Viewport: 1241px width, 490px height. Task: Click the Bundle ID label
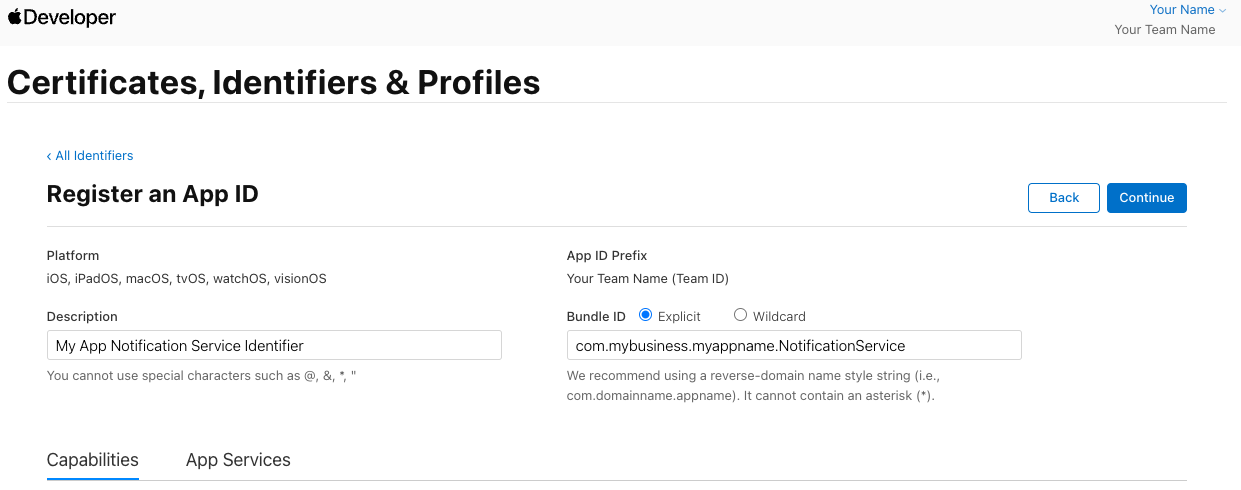click(596, 317)
